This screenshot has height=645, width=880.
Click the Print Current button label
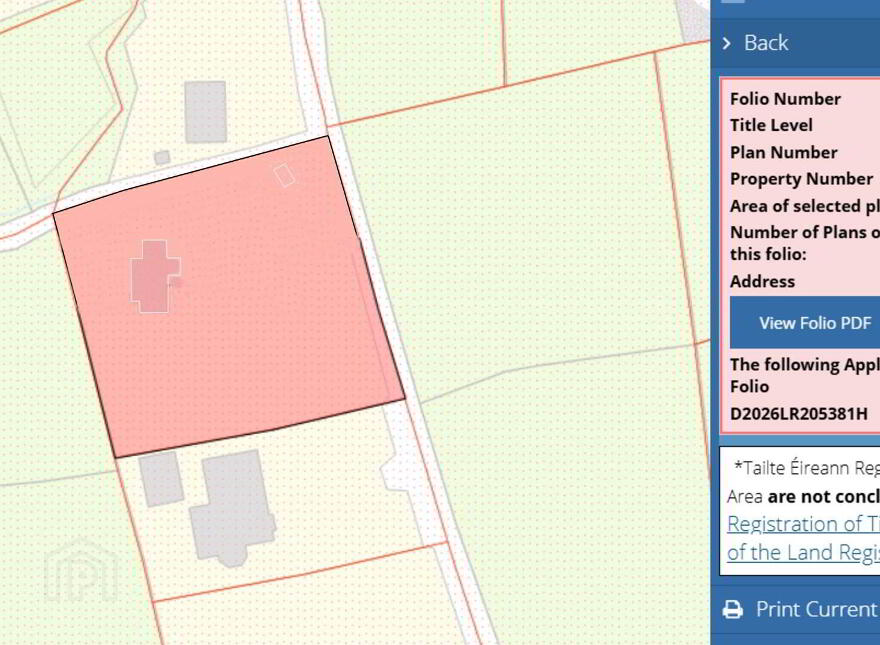818,610
